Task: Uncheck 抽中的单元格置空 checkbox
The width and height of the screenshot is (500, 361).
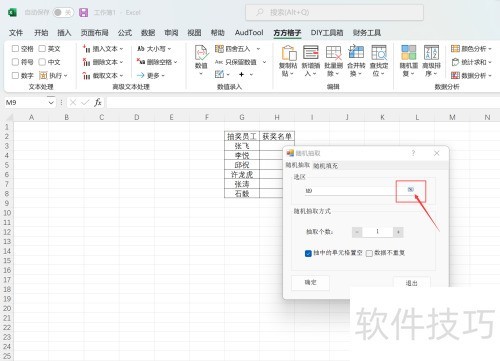Action: [308, 253]
